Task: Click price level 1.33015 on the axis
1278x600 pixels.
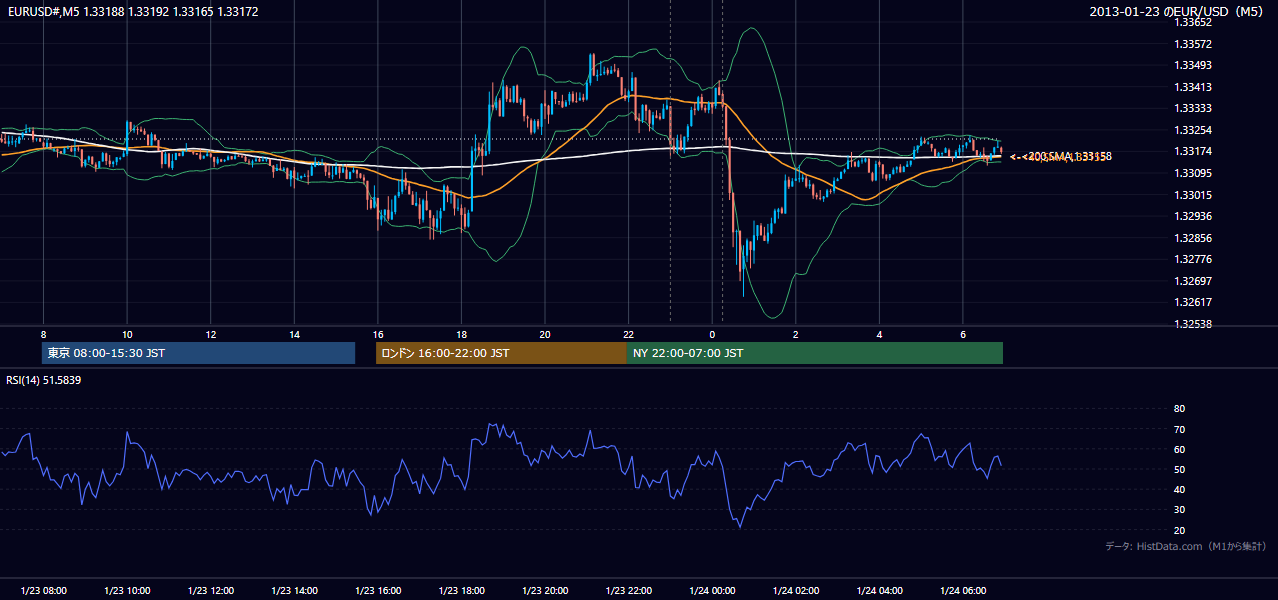Action: (1192, 195)
